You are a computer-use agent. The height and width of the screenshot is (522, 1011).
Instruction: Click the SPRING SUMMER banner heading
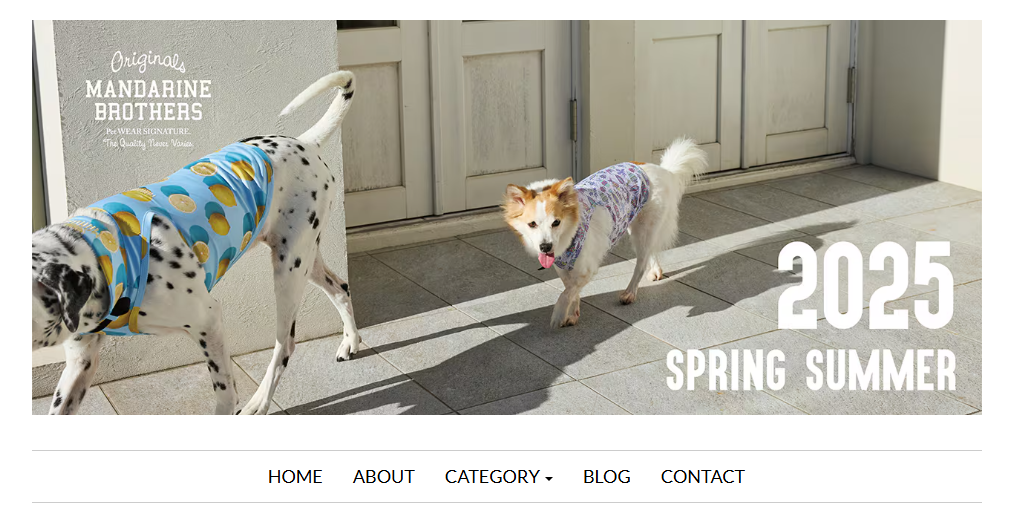pos(811,370)
